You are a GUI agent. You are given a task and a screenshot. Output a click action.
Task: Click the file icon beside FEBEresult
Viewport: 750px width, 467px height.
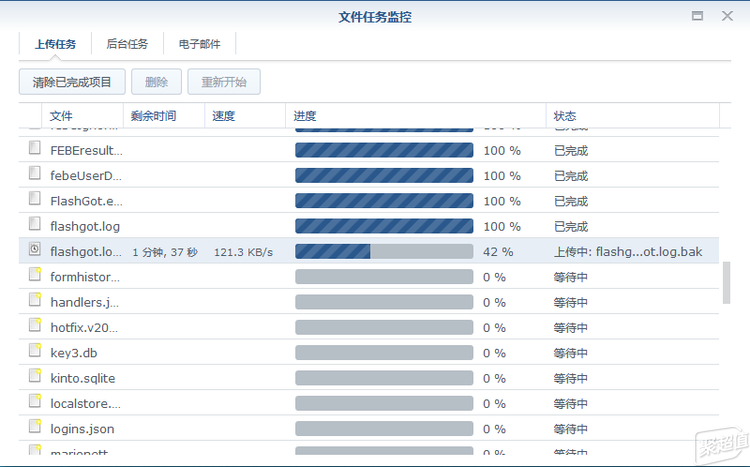(x=34, y=150)
